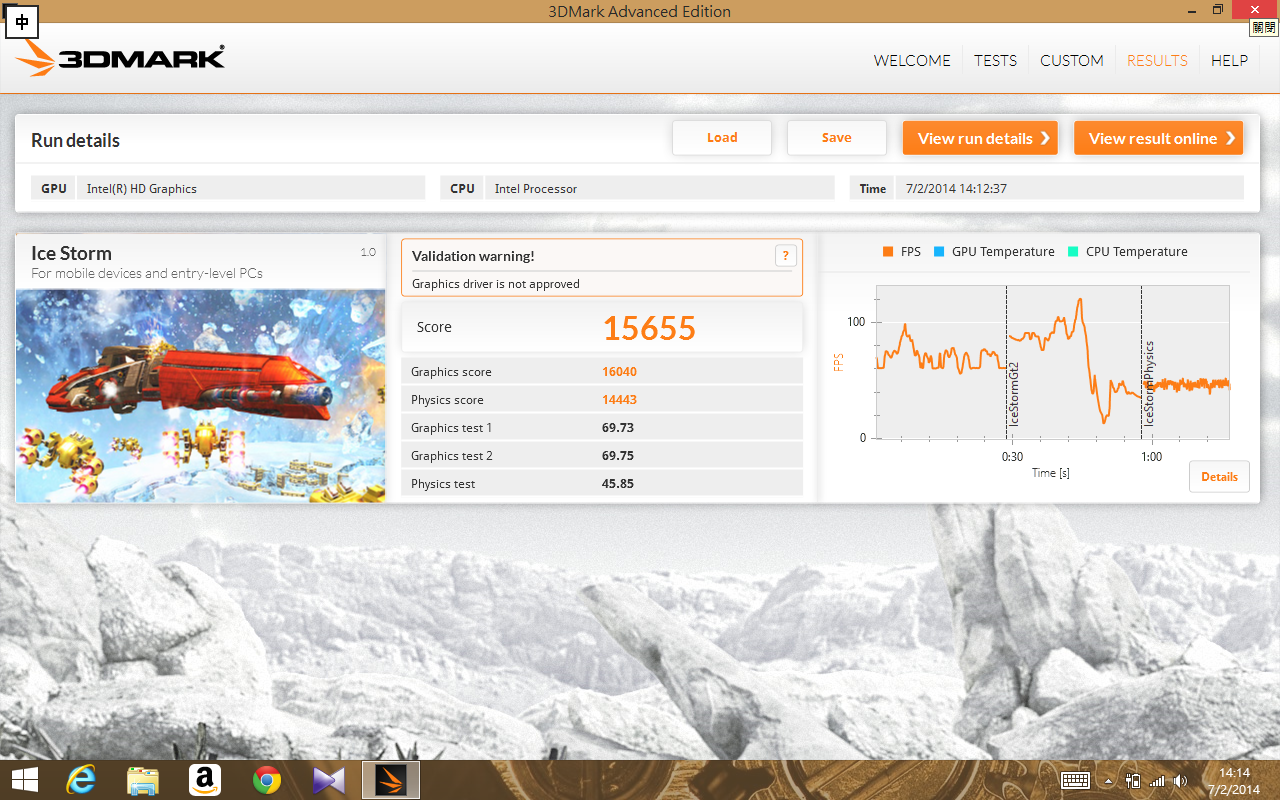Open View result online button

click(x=1158, y=138)
